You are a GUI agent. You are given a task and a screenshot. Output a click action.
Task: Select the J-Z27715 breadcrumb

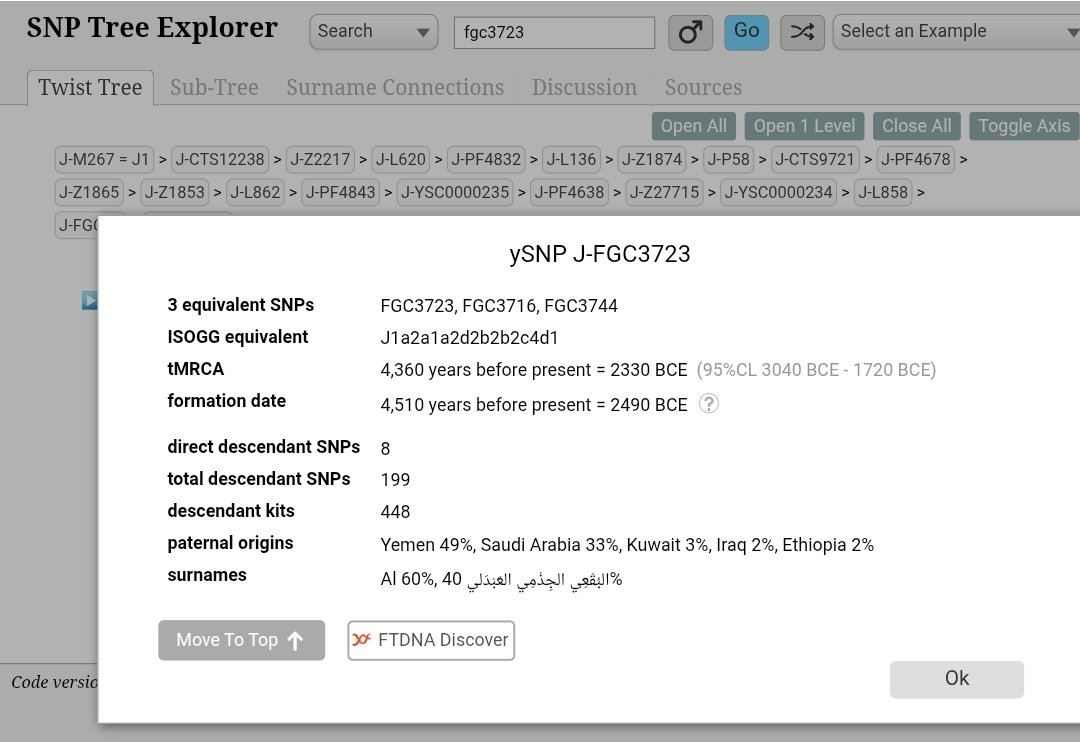point(664,192)
